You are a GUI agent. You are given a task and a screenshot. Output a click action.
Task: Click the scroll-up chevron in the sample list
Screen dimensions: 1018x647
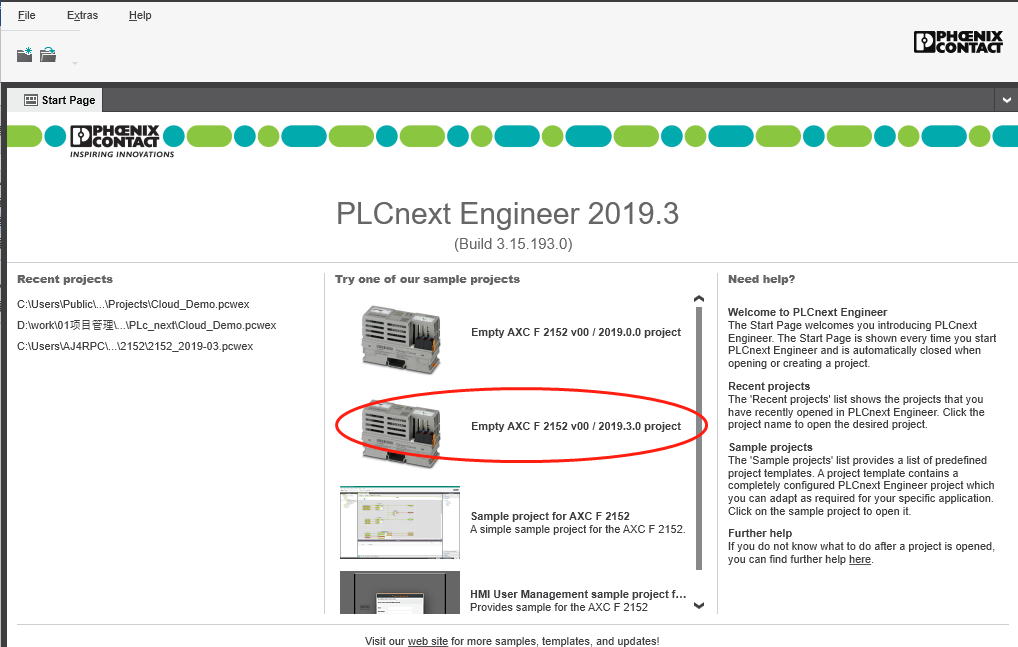(699, 297)
